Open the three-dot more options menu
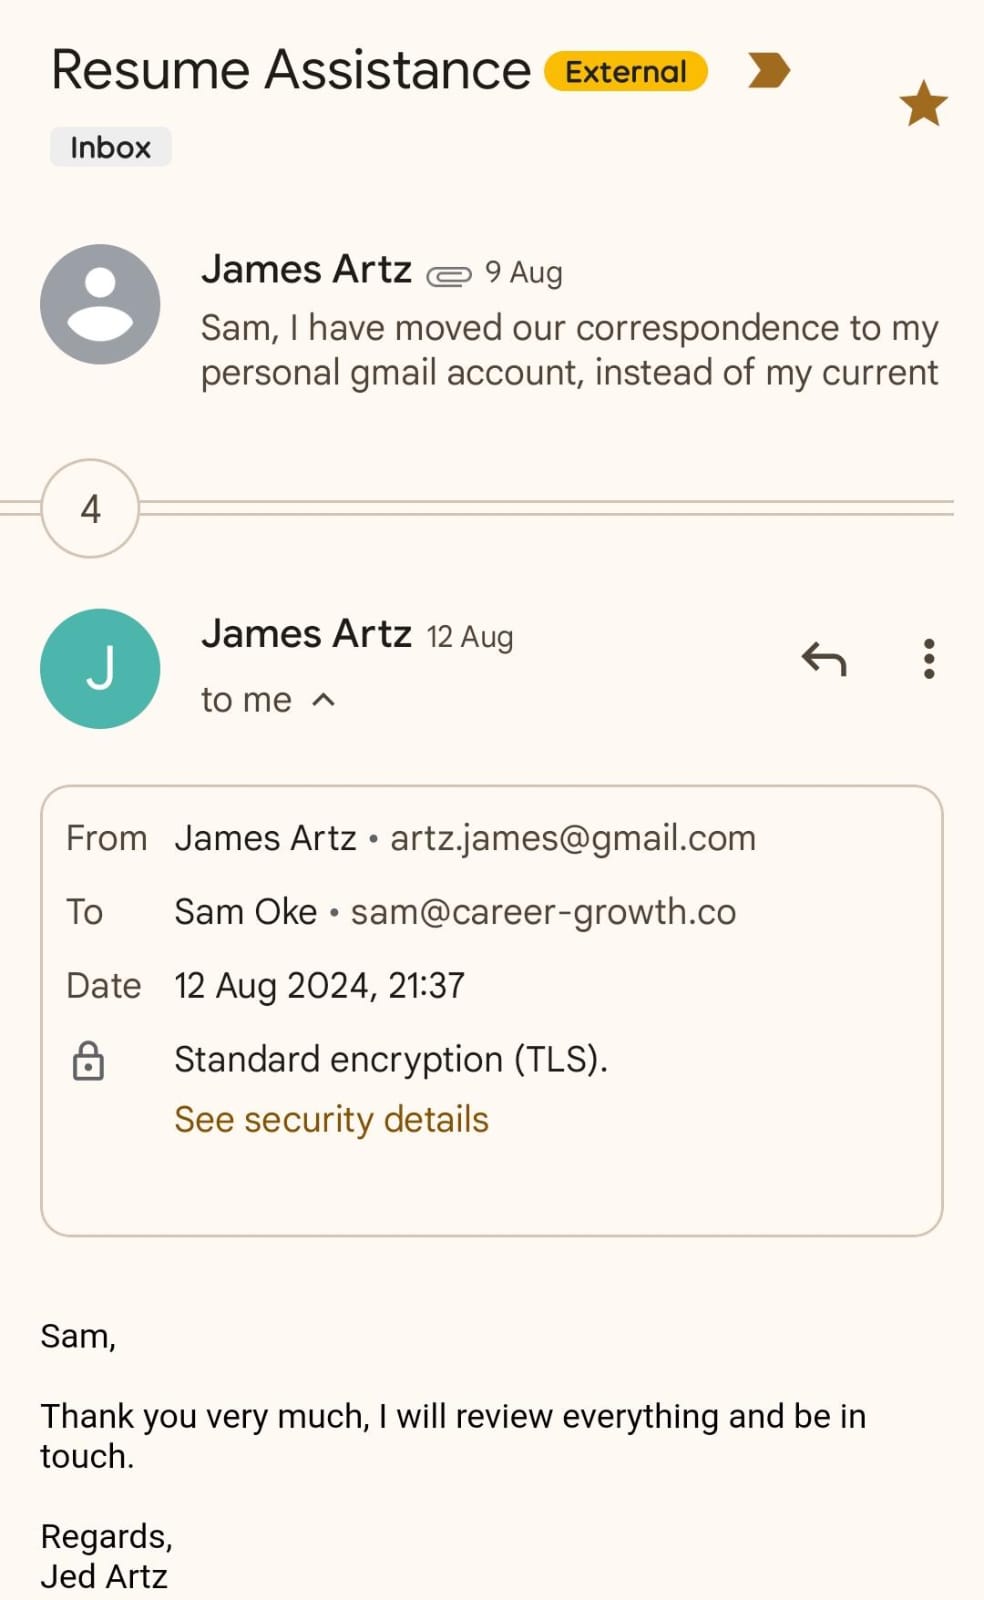The width and height of the screenshot is (984, 1600). coord(929,659)
